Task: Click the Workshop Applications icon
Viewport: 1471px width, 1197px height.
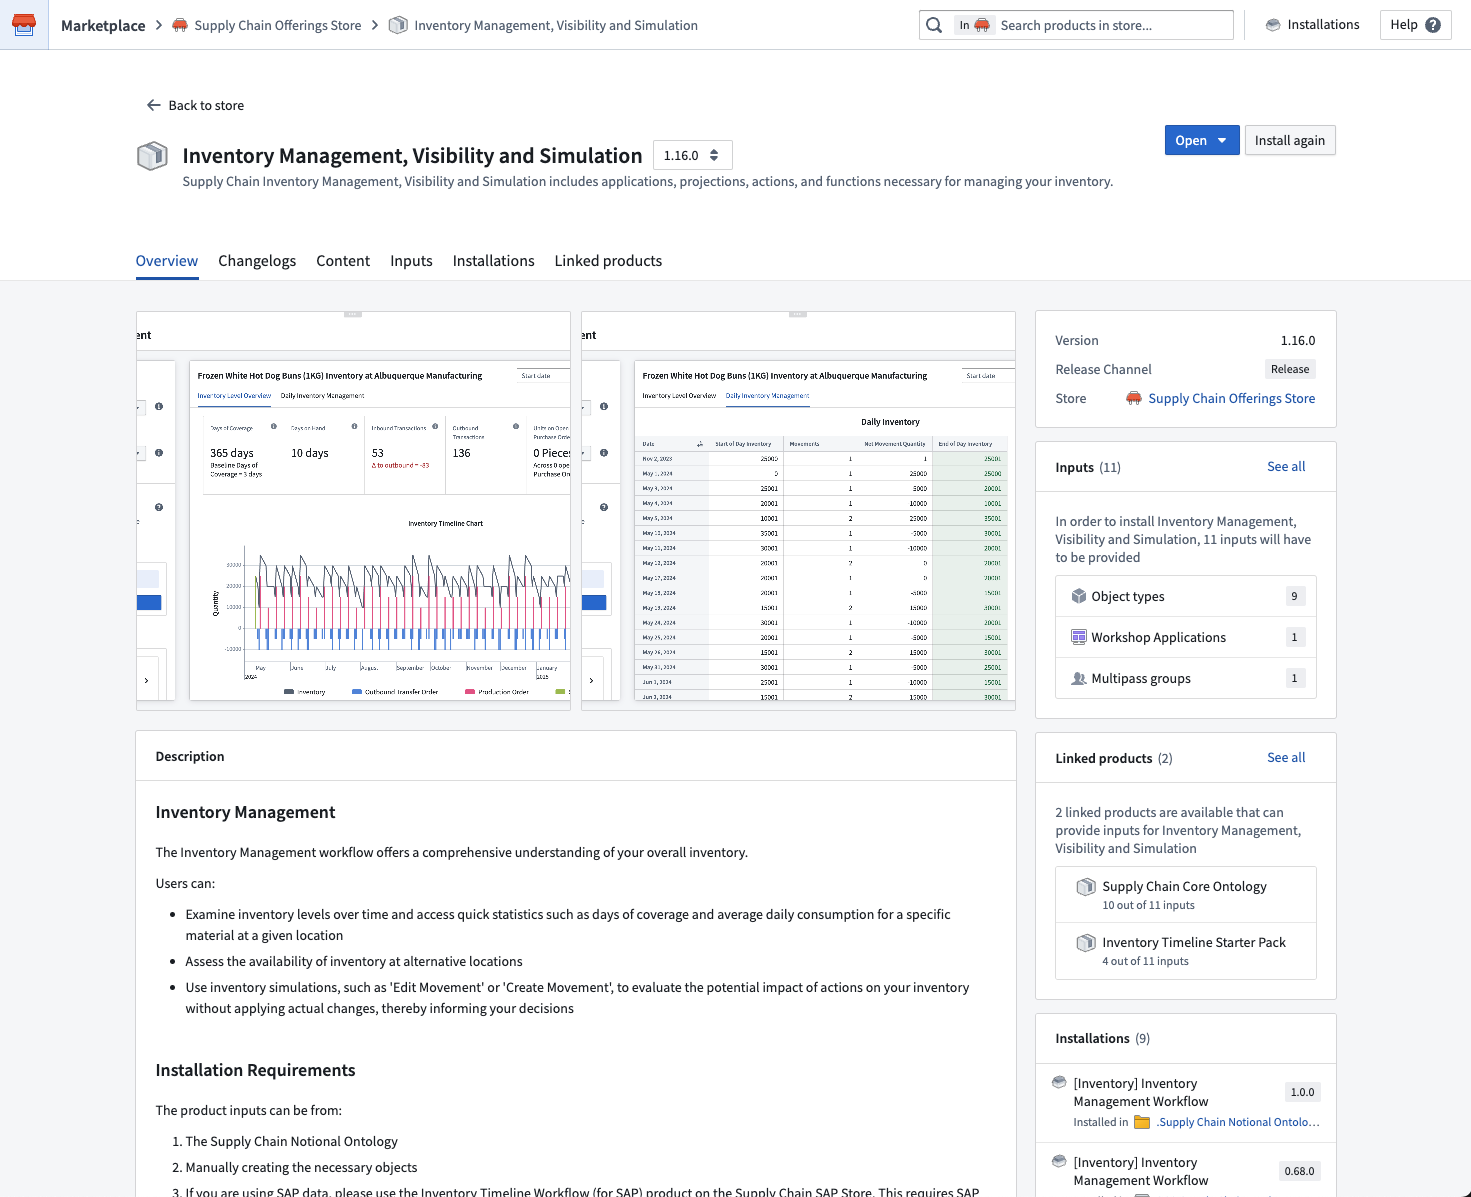Action: pyautogui.click(x=1079, y=637)
